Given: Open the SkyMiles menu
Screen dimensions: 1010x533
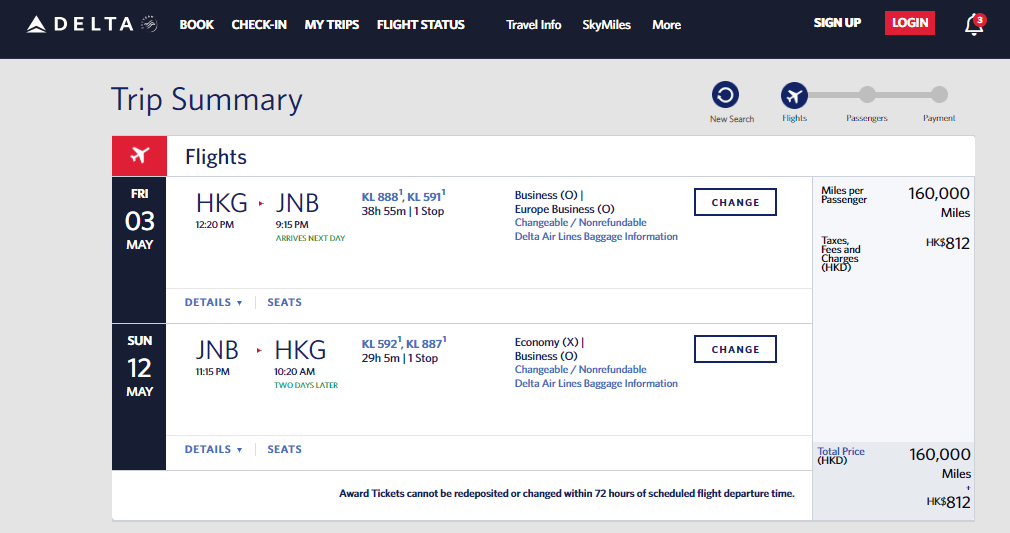Looking at the screenshot, I should (606, 24).
